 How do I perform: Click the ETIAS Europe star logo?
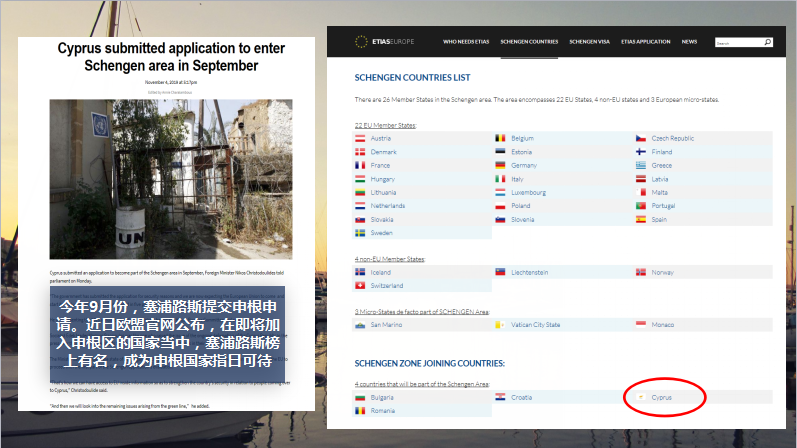pyautogui.click(x=362, y=42)
